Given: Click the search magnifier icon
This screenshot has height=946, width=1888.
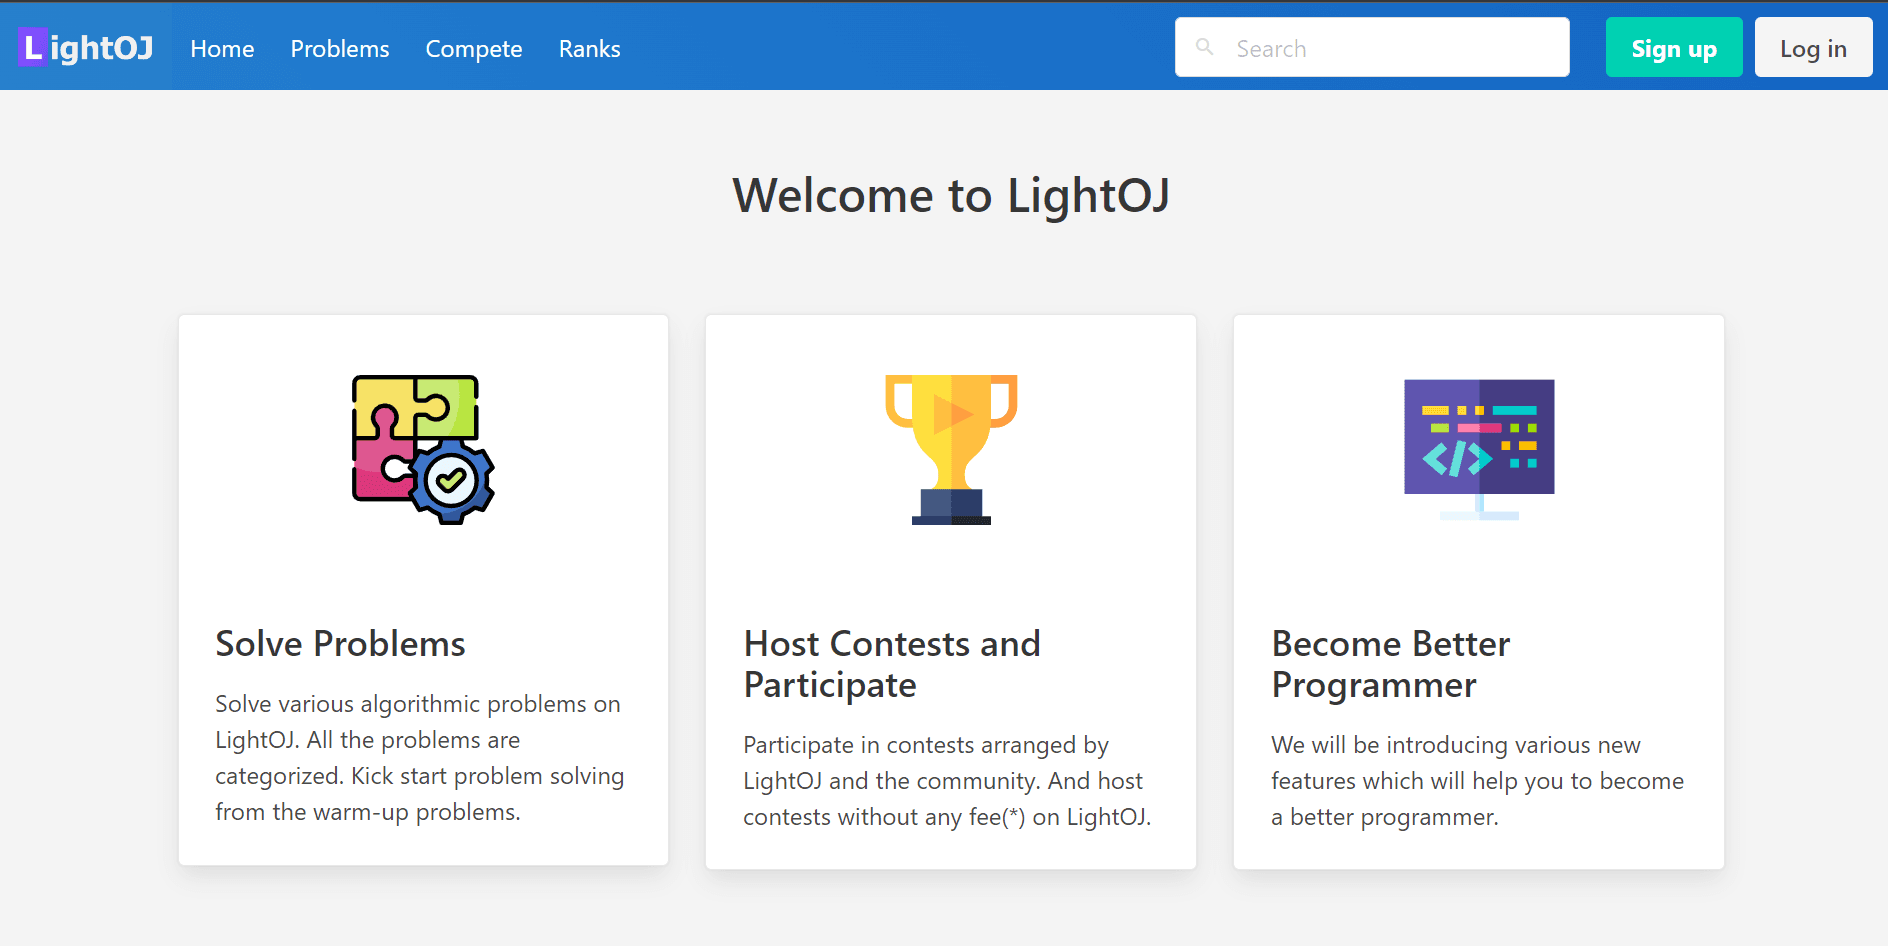Looking at the screenshot, I should [1205, 47].
